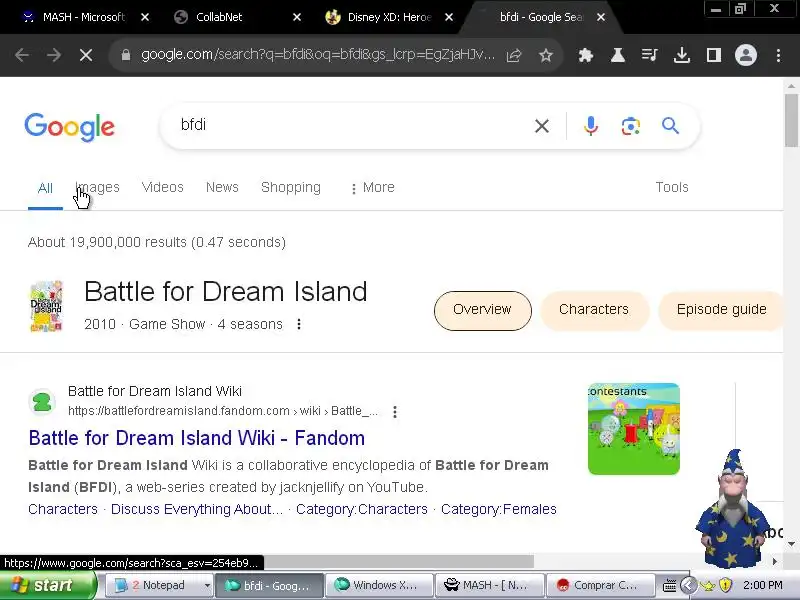Open the Images results tab

point(97,187)
